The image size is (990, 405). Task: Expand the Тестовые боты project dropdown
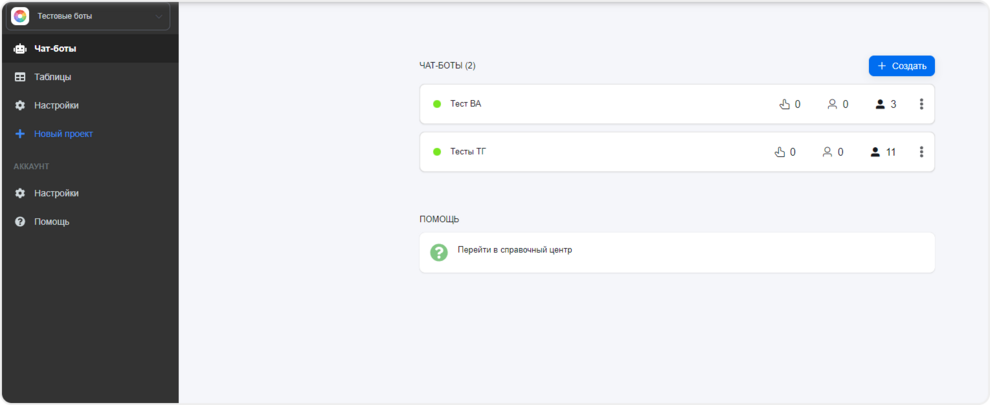(x=158, y=16)
